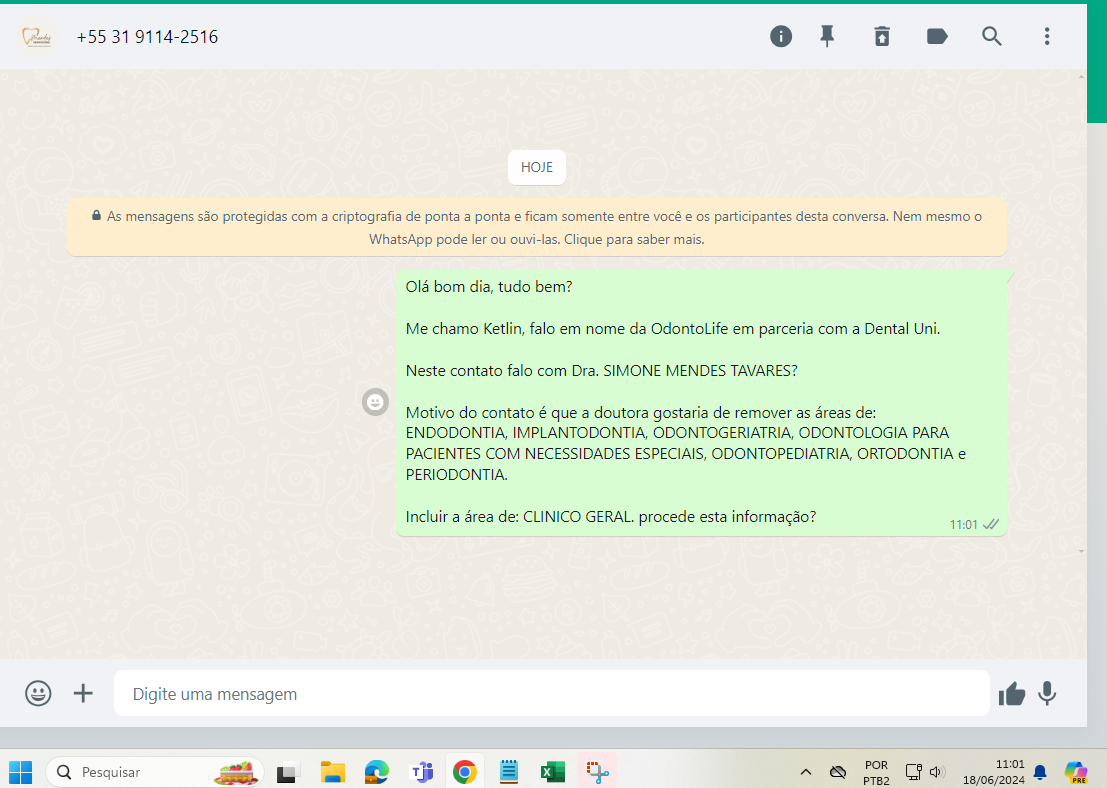
Task: Launch Microsoft Edge from the taskbar
Action: coord(377,772)
